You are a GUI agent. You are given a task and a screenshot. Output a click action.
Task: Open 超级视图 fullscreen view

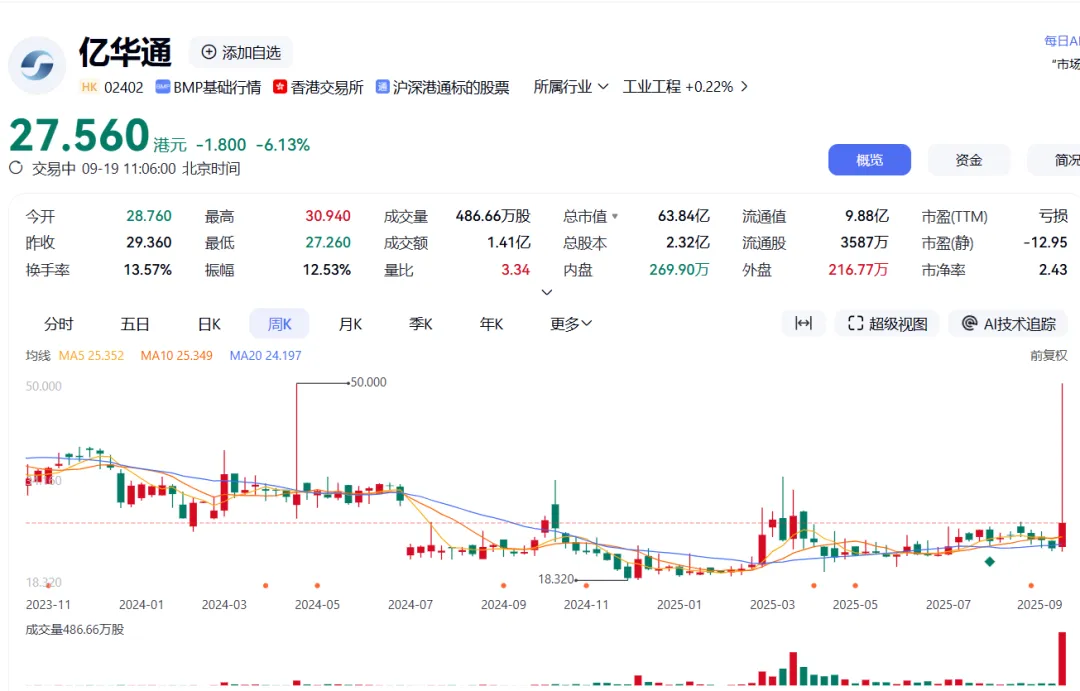pos(887,323)
